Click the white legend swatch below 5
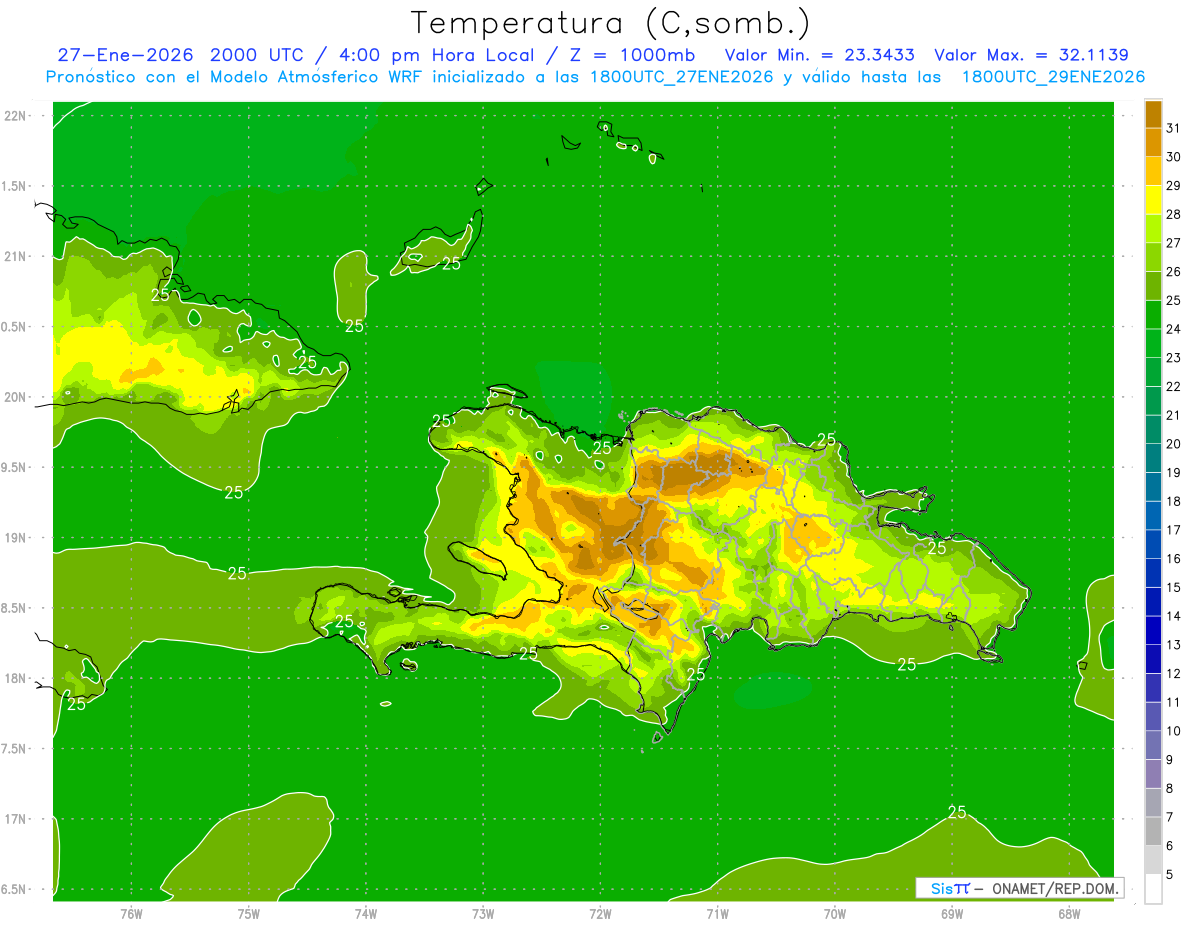 (x=1153, y=889)
